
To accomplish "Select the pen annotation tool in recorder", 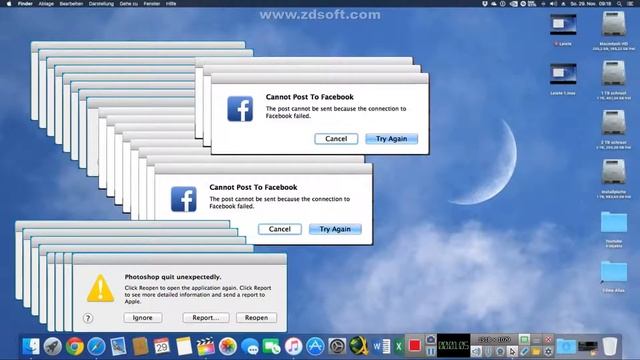I will 524,351.
